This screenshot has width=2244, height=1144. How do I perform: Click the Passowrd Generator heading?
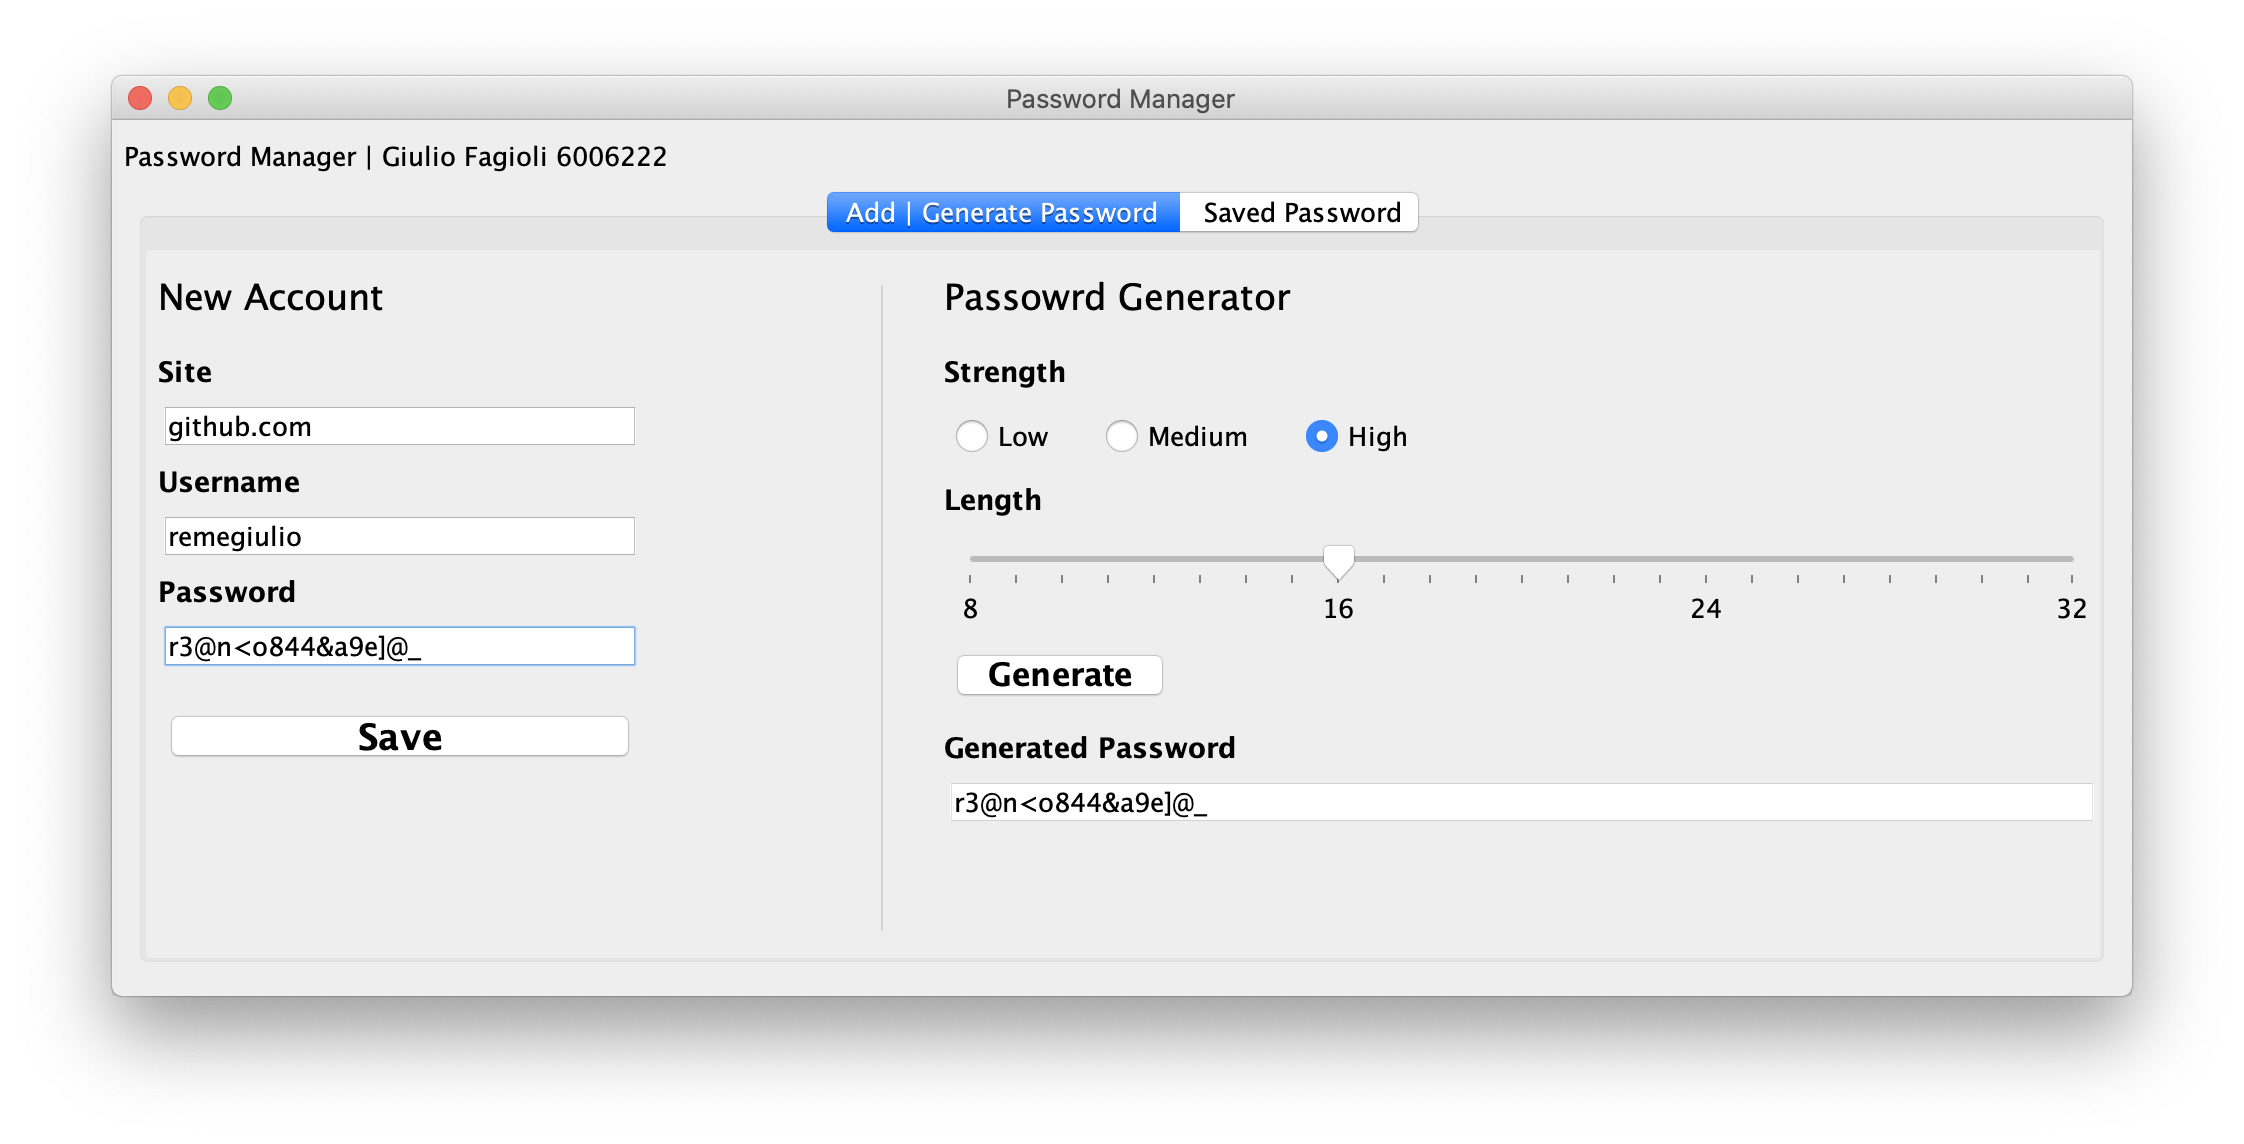1117,298
